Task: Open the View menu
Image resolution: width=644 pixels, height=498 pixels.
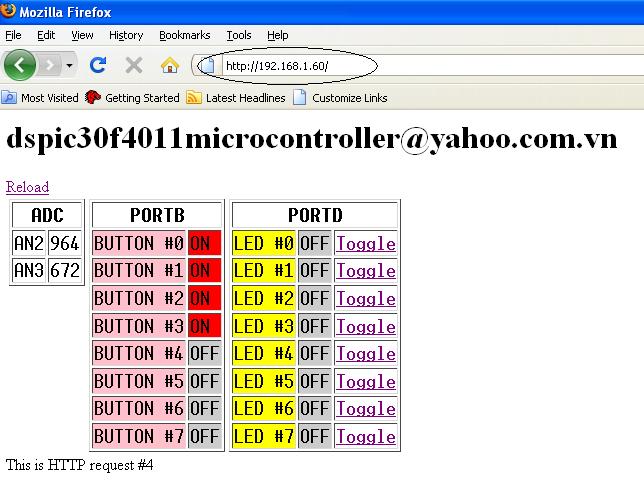Action: [82, 35]
